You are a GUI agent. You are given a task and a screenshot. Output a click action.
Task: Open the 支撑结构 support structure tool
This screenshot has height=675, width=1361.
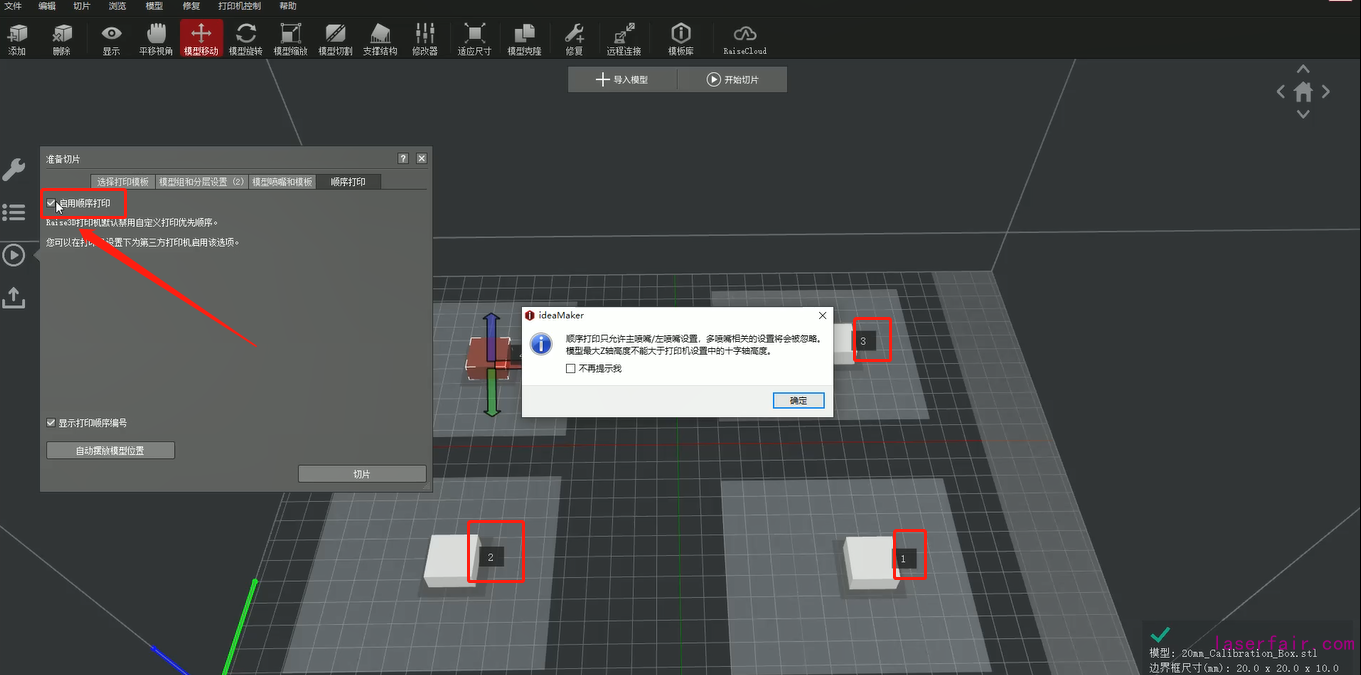click(x=379, y=38)
